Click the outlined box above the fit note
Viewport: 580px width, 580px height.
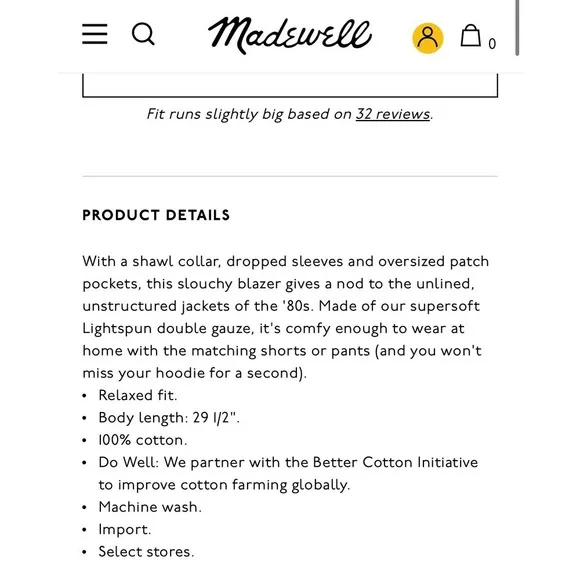(290, 85)
